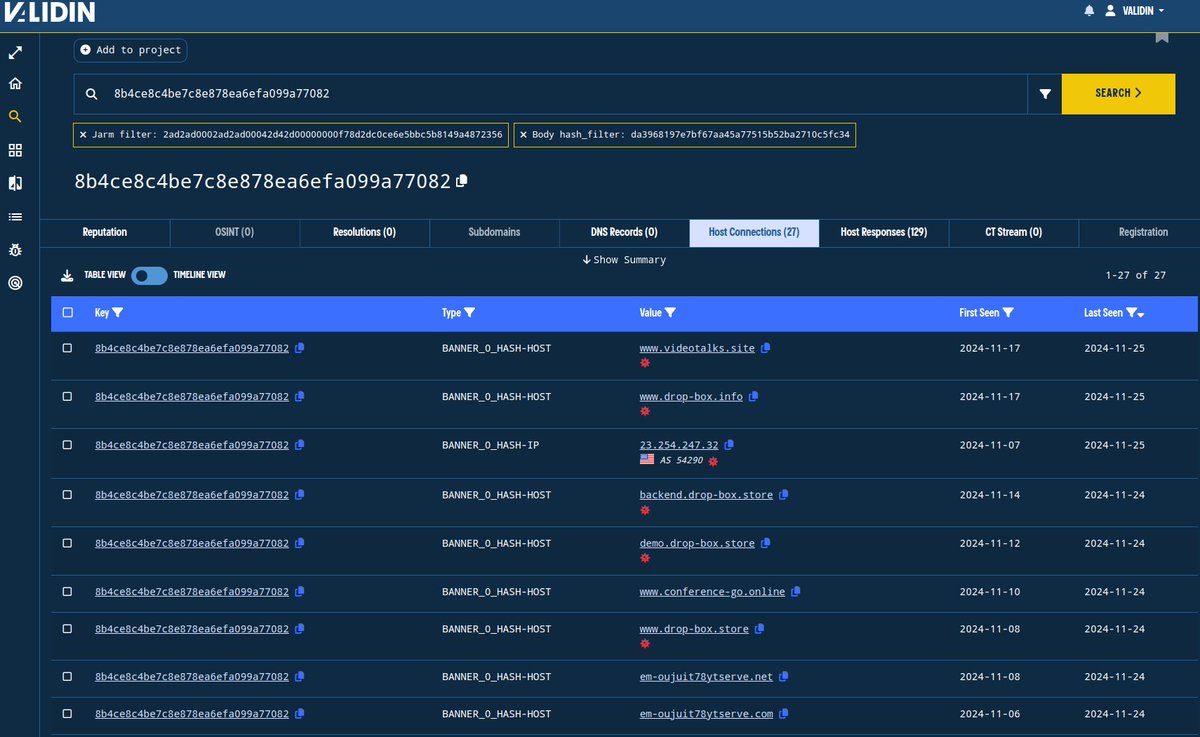Image resolution: width=1200 pixels, height=737 pixels.
Task: Switch to the OSINT (0) tab
Action: (235, 232)
